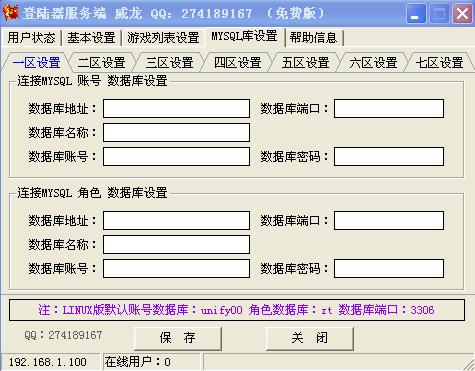Click account section 数据库名称 input

click(176, 132)
